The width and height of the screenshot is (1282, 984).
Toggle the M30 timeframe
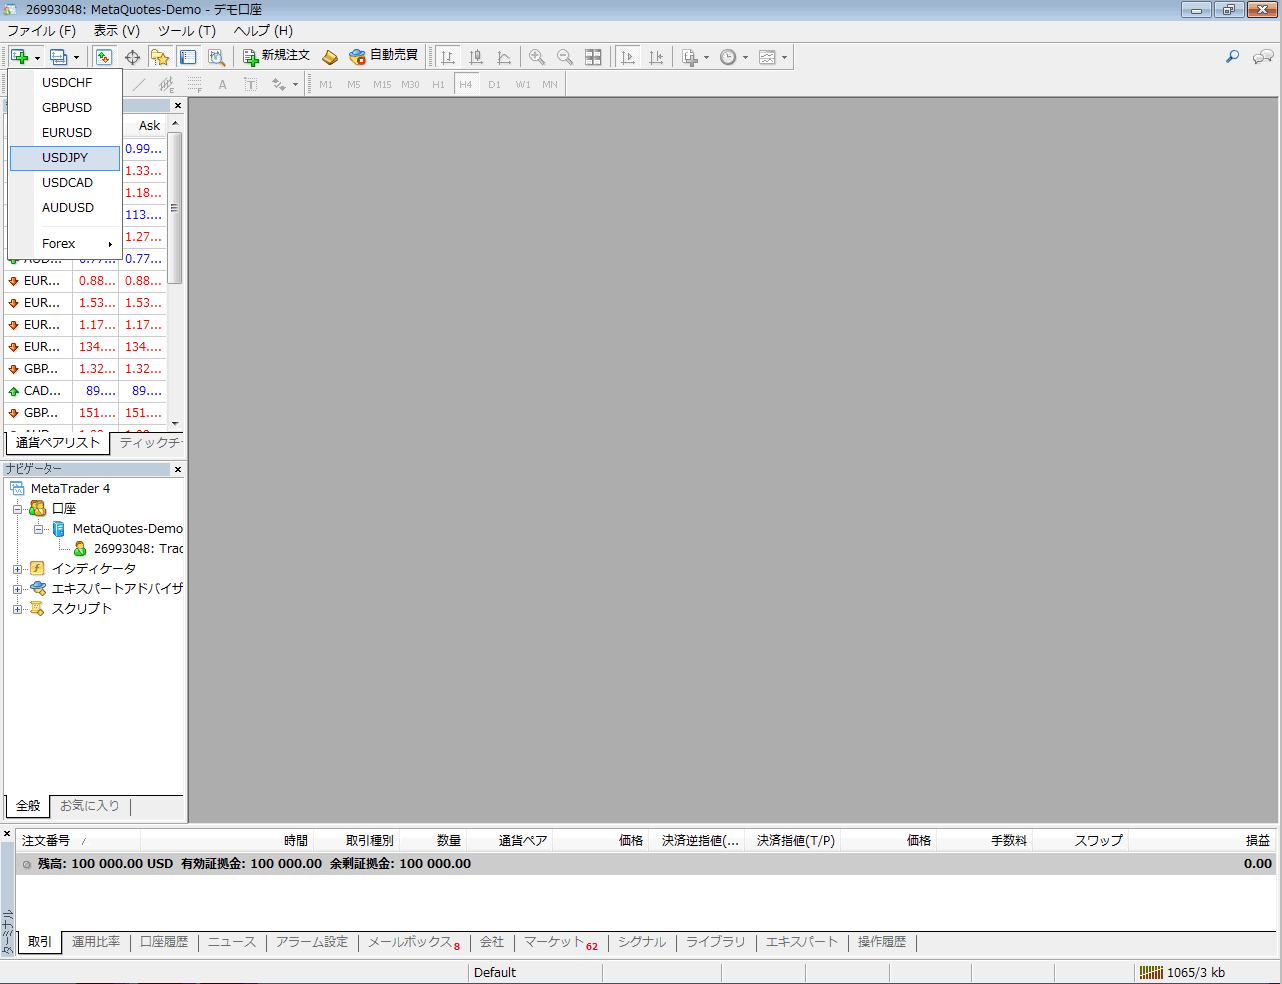point(410,85)
